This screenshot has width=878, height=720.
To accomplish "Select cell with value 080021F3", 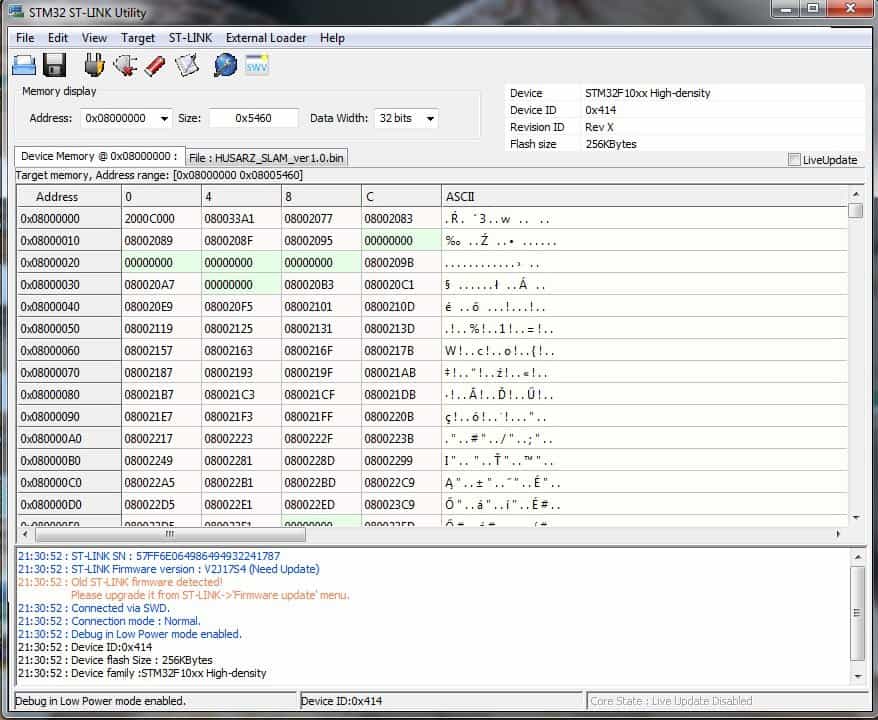I will click(241, 417).
